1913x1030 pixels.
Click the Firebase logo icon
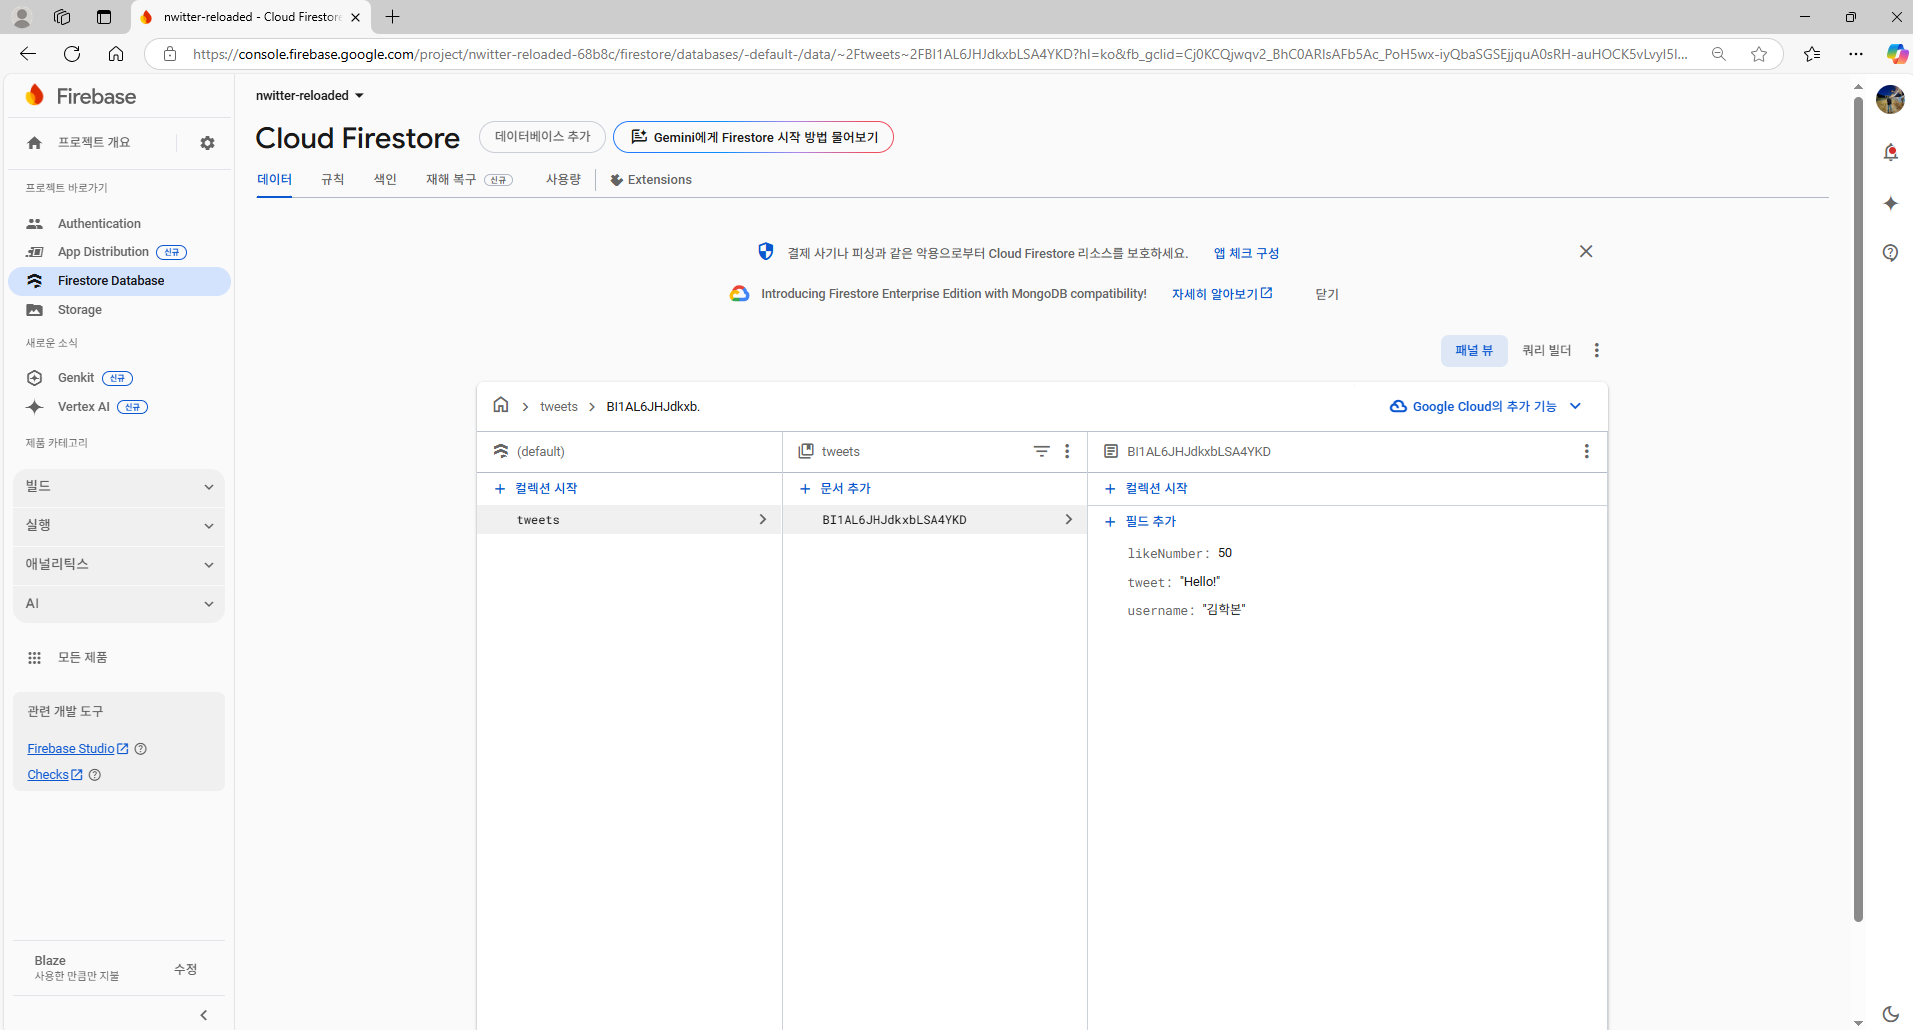[35, 95]
